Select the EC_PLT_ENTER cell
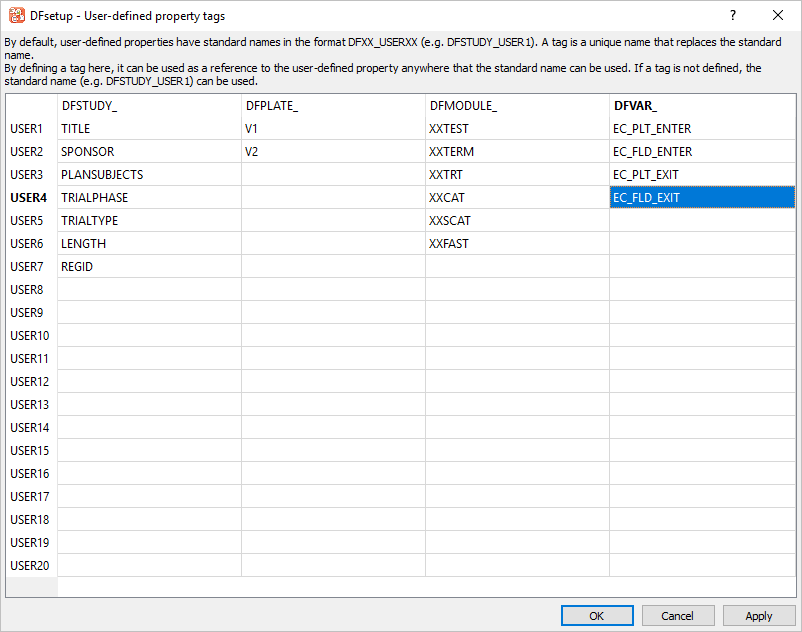This screenshot has height=632, width=802. tap(702, 129)
